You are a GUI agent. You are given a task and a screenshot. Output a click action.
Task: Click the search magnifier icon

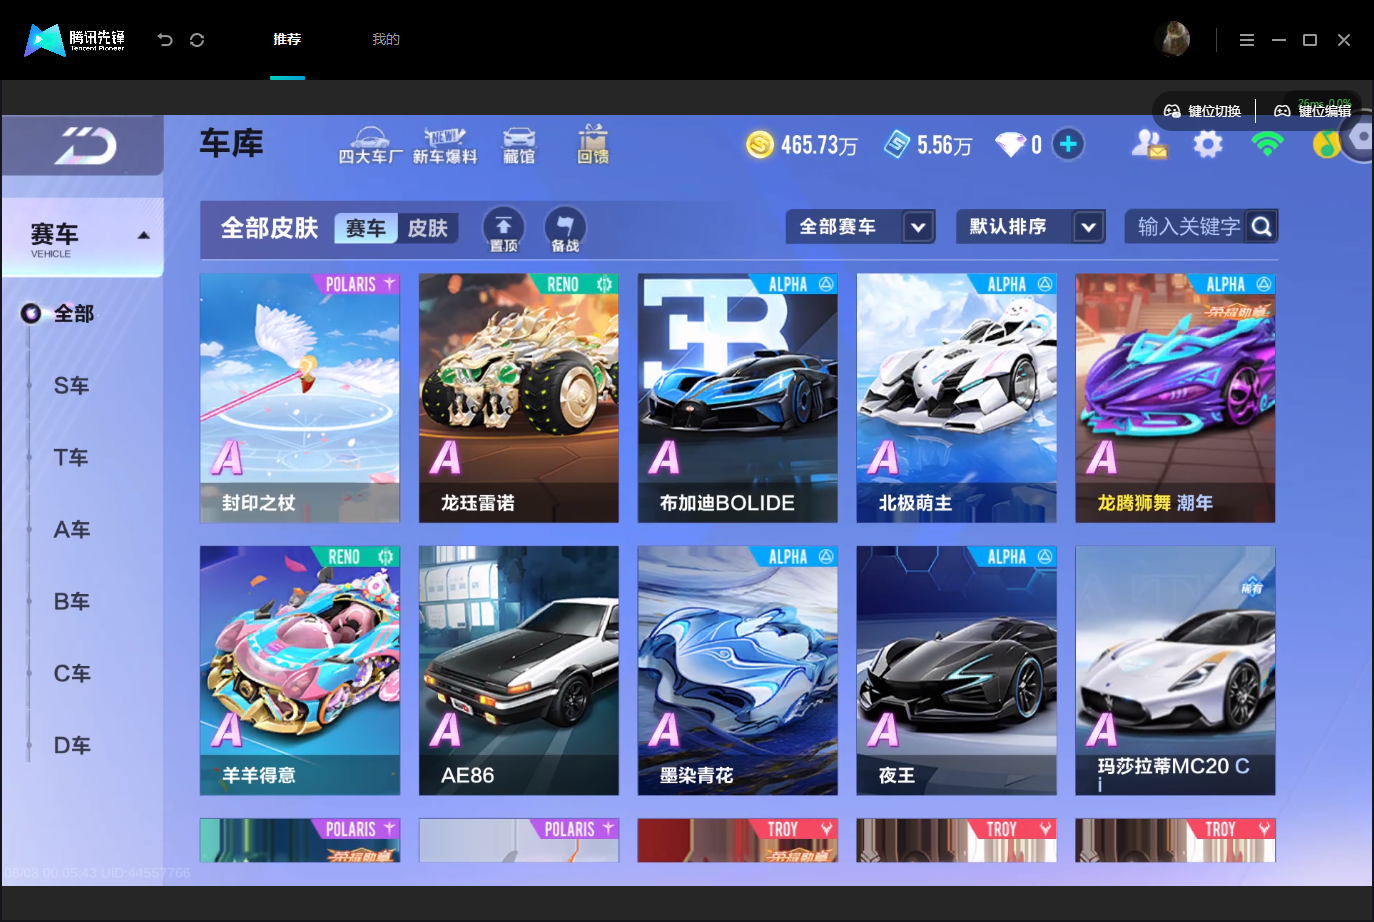(1262, 227)
